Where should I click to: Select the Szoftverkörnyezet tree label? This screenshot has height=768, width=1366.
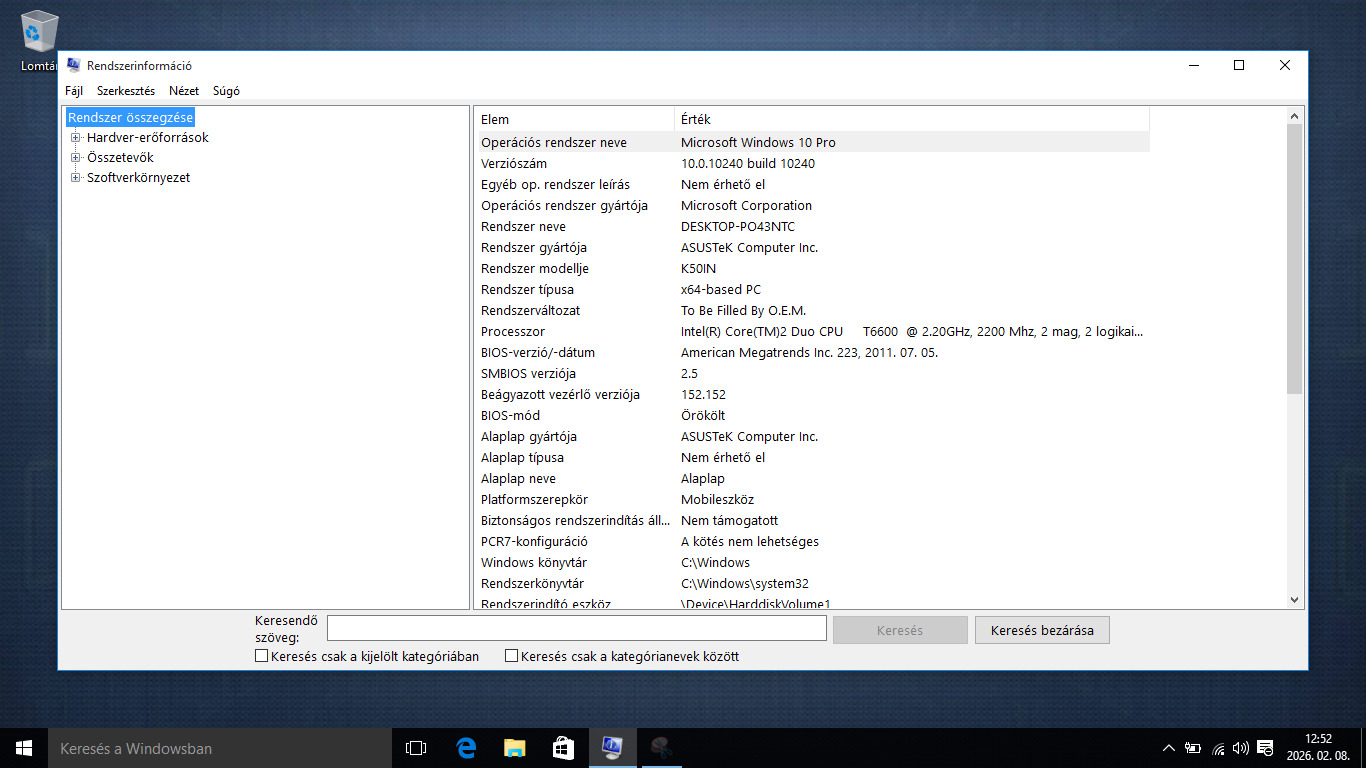click(x=138, y=178)
